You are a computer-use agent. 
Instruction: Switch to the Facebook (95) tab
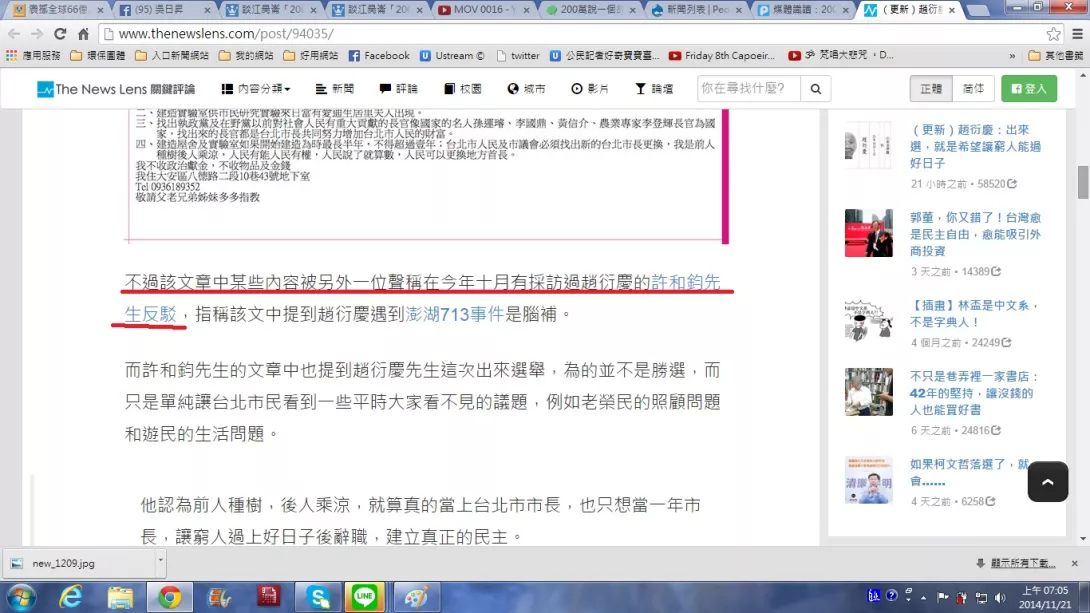pos(163,10)
